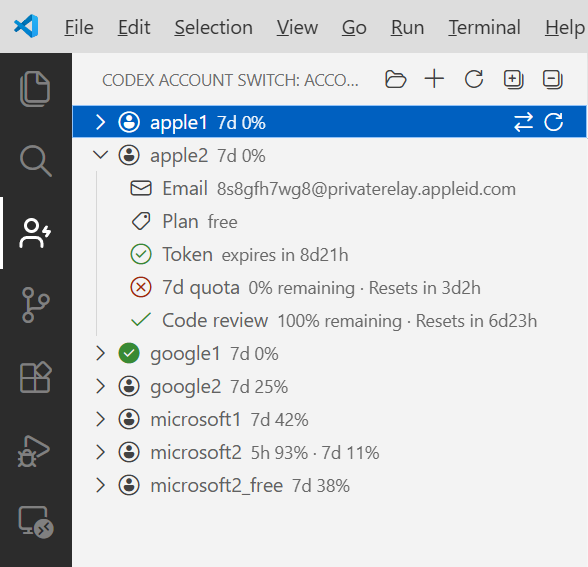Collapse the apple2 account

(100, 155)
